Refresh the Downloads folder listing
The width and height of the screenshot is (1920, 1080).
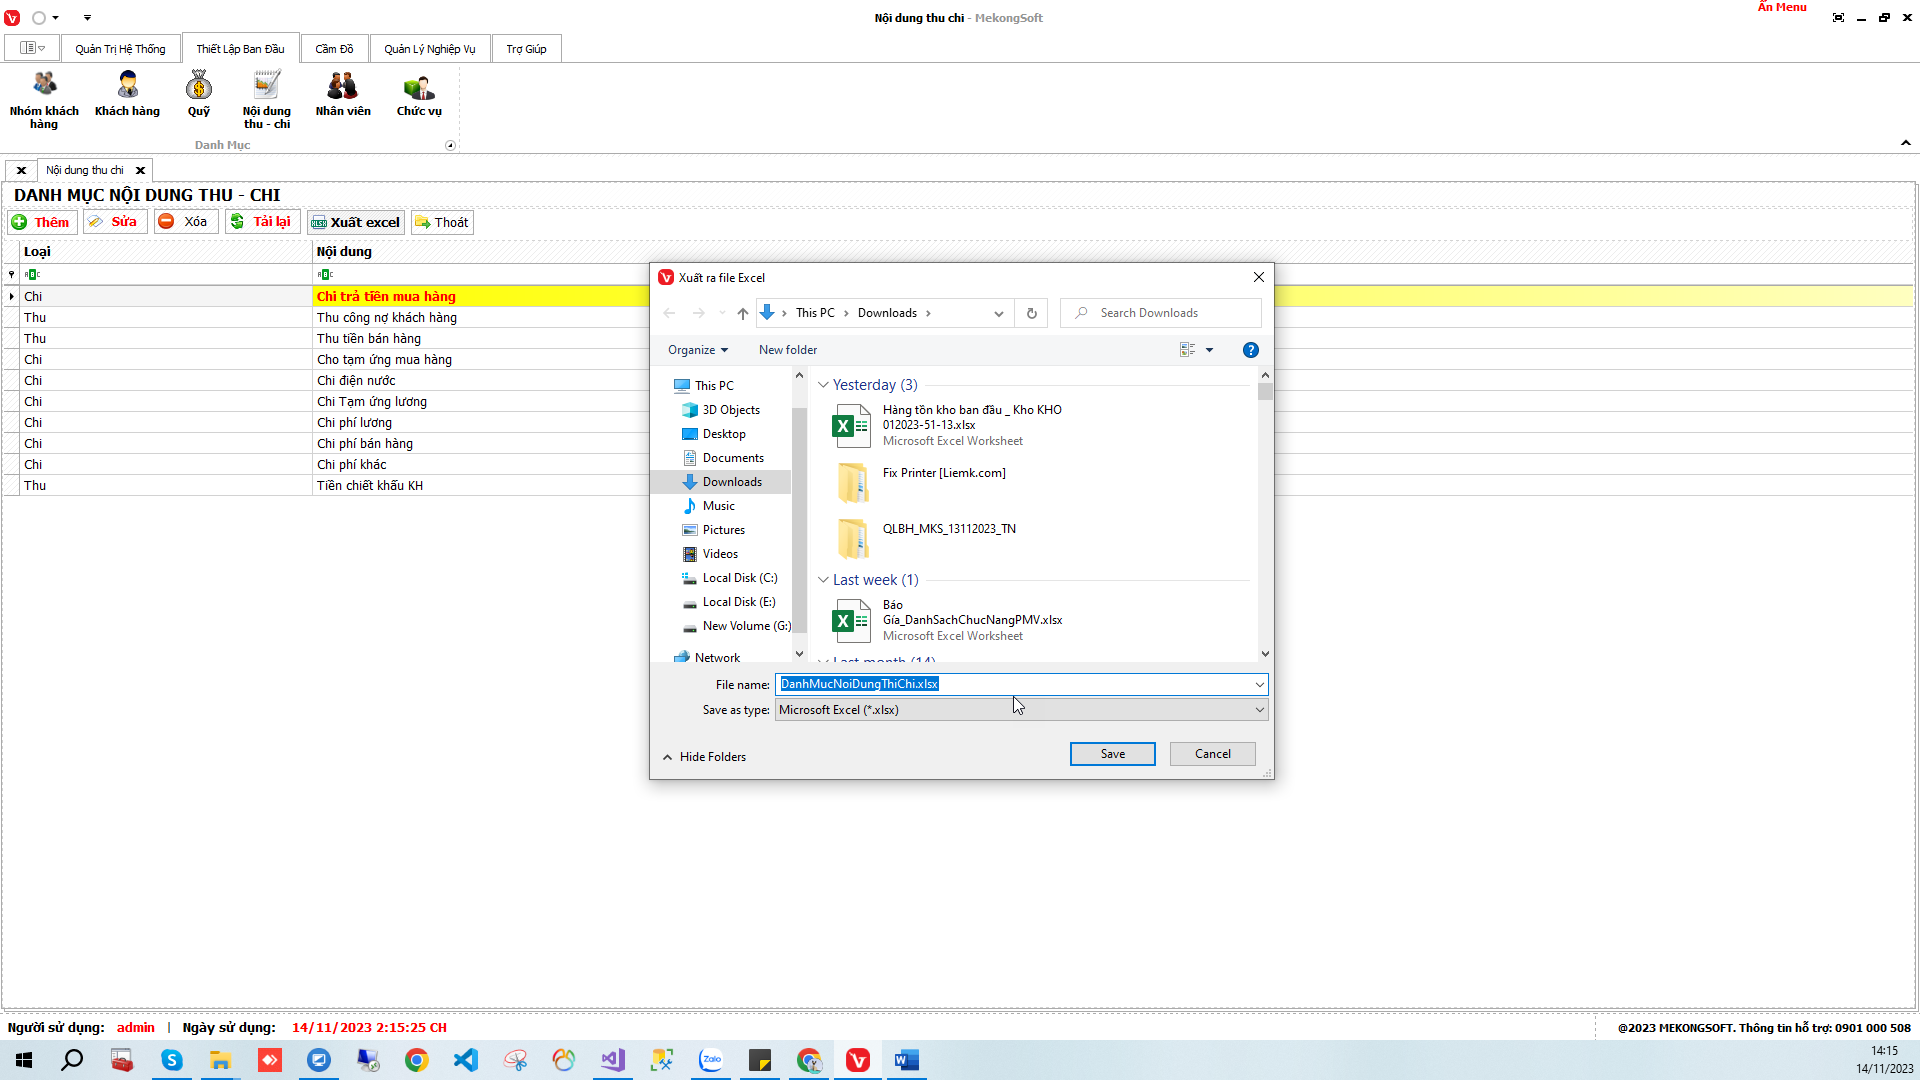[x=1032, y=313]
